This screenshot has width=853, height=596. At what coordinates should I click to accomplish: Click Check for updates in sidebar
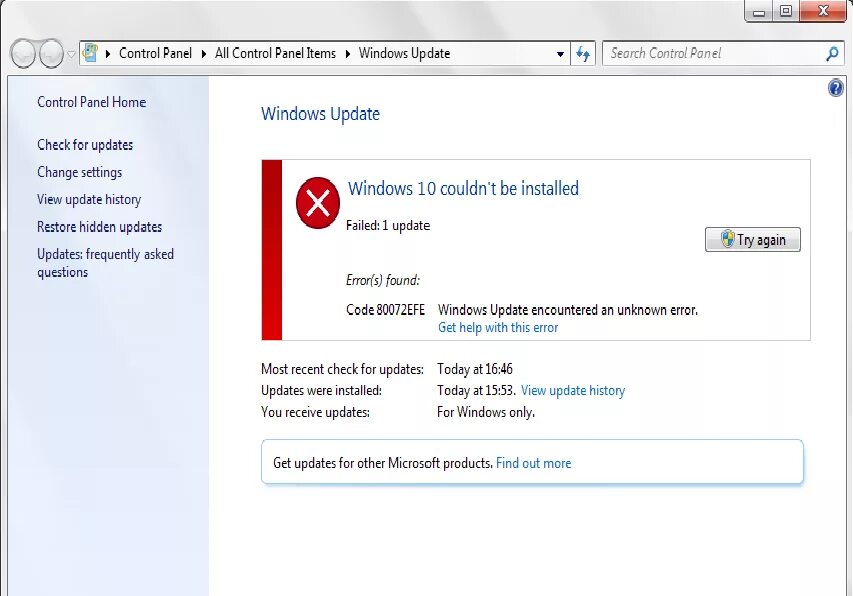coord(85,145)
